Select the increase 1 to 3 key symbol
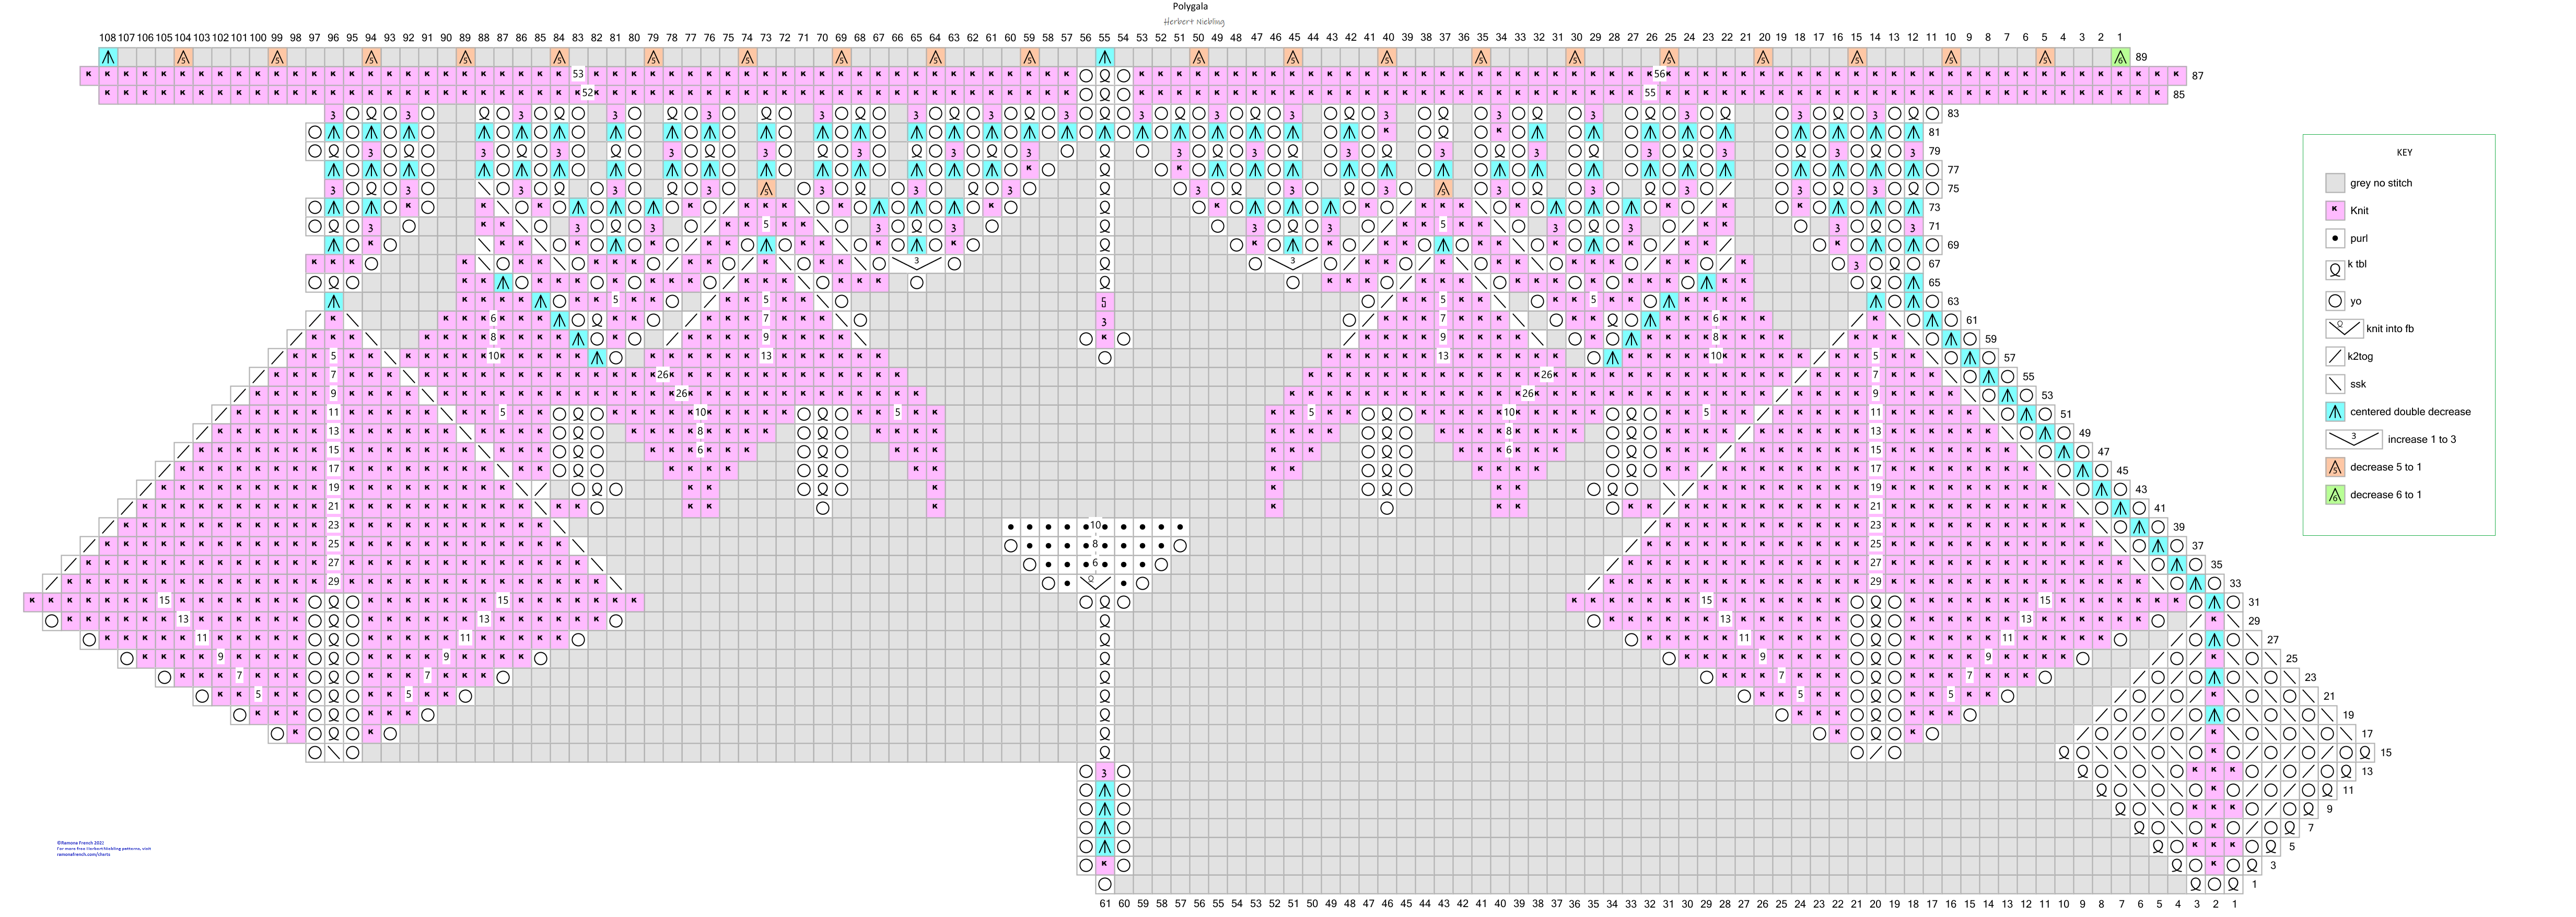Screen dimensions: 2576x917 coord(2354,439)
